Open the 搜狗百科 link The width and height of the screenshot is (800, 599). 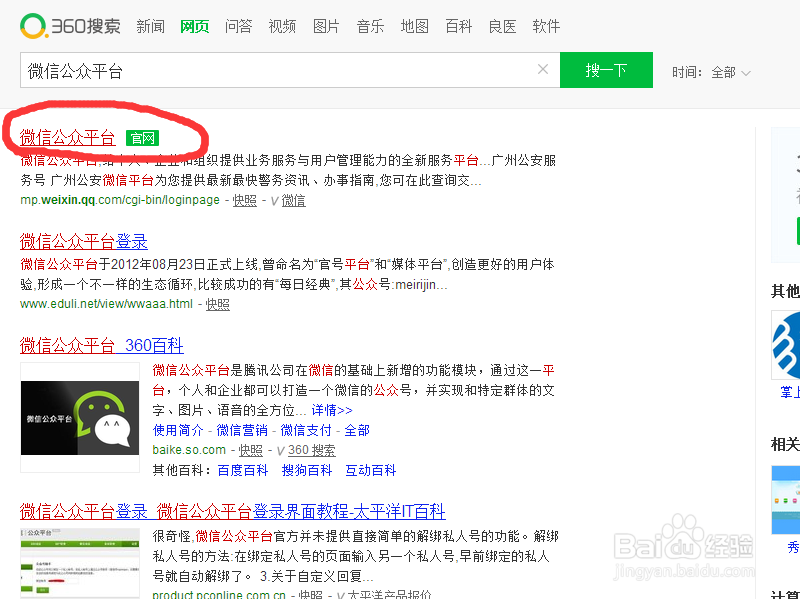[307, 470]
